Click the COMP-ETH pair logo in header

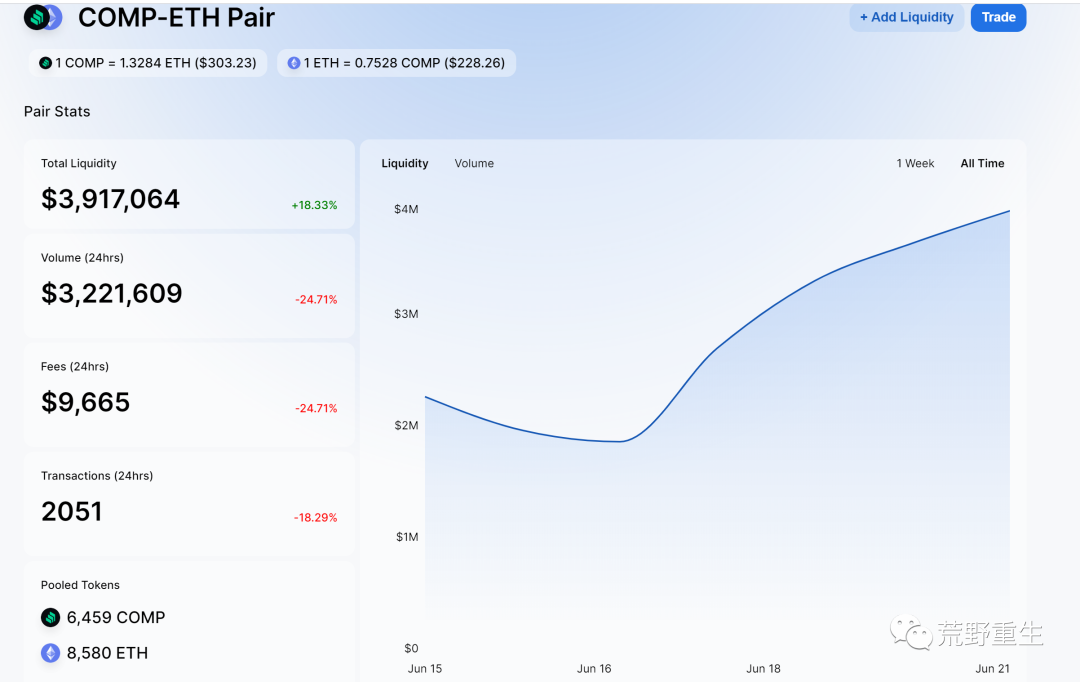43,17
